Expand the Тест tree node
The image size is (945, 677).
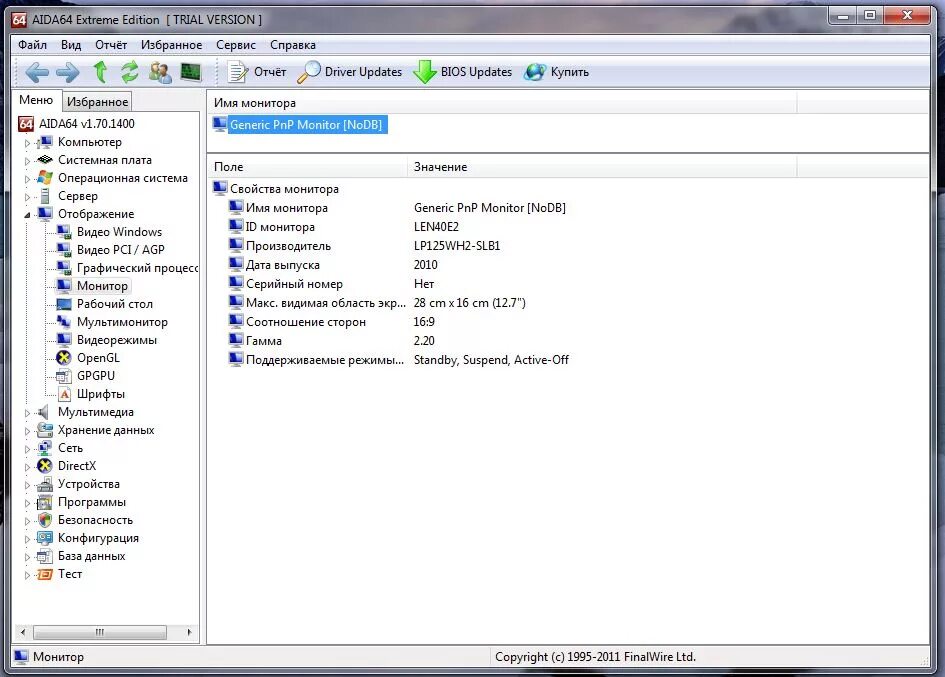pos(27,576)
